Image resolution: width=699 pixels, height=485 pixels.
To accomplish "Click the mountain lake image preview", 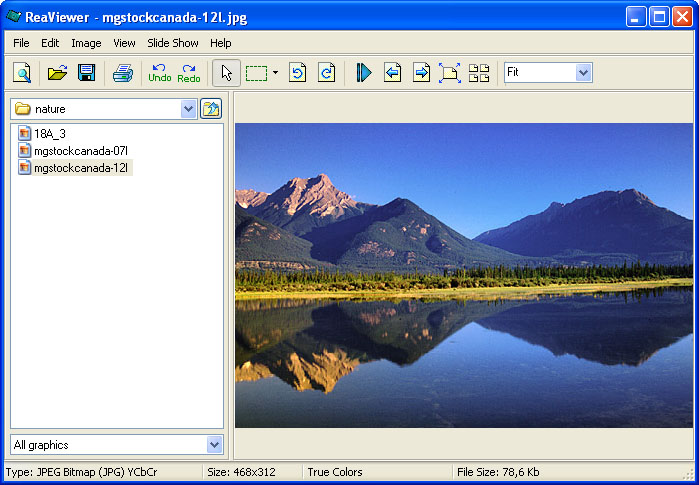I will 464,275.
